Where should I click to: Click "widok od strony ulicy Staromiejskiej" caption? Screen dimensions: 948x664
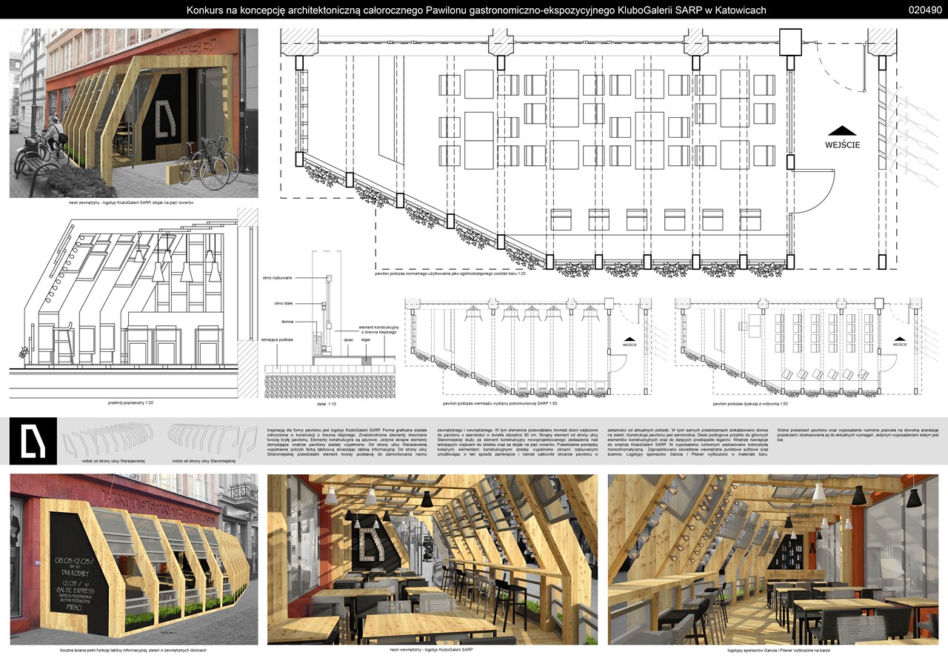(x=203, y=461)
